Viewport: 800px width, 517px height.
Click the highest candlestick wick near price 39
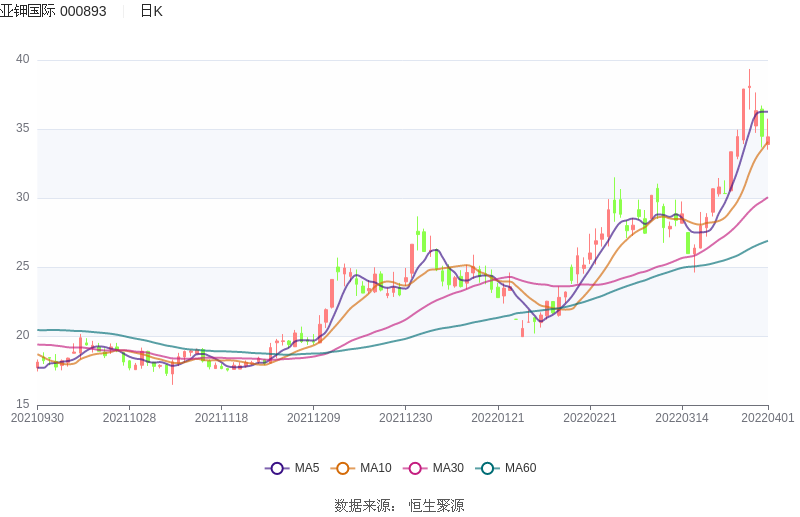(x=749, y=76)
